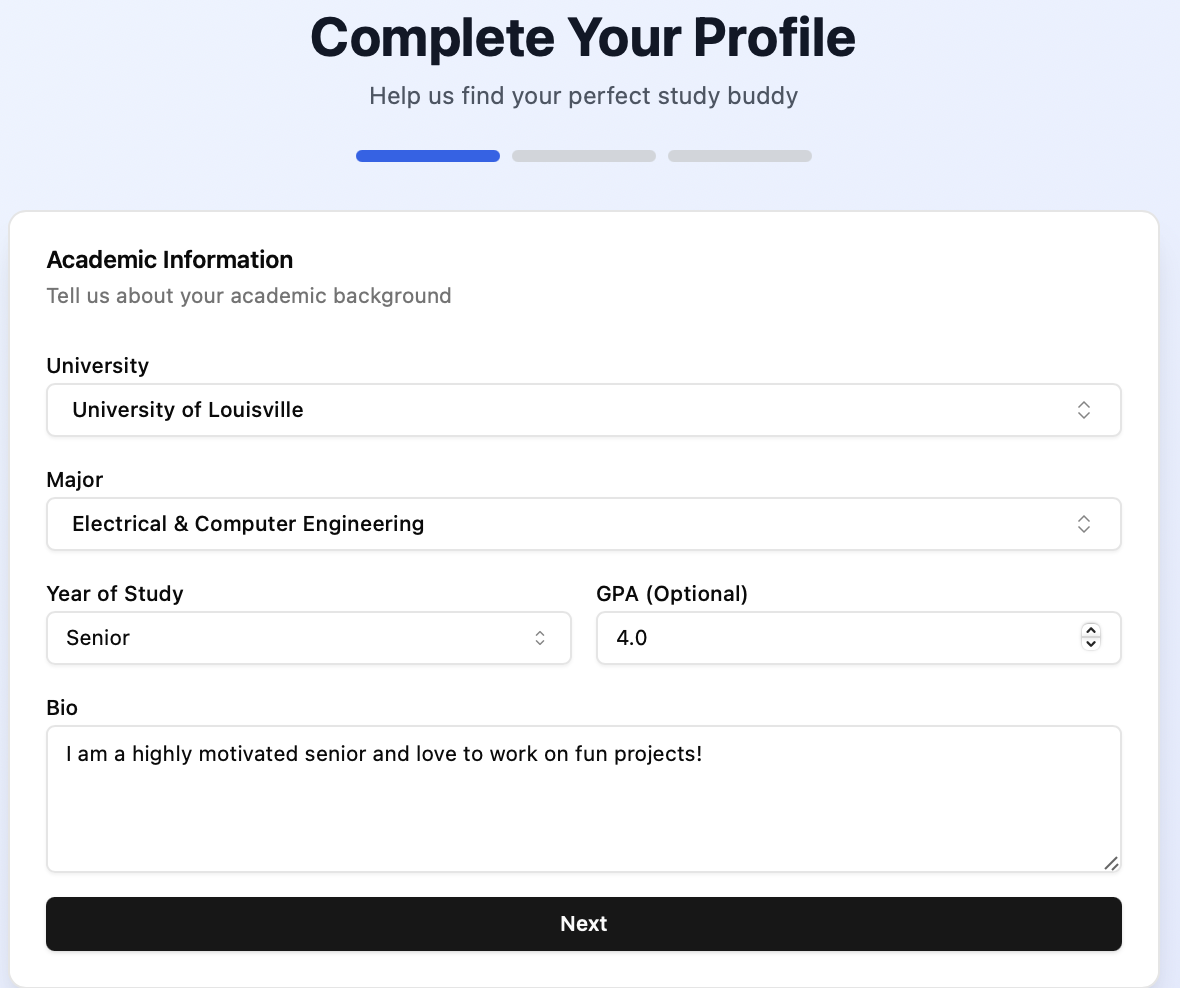Click the chevron icon in Year of Study

pyautogui.click(x=540, y=638)
